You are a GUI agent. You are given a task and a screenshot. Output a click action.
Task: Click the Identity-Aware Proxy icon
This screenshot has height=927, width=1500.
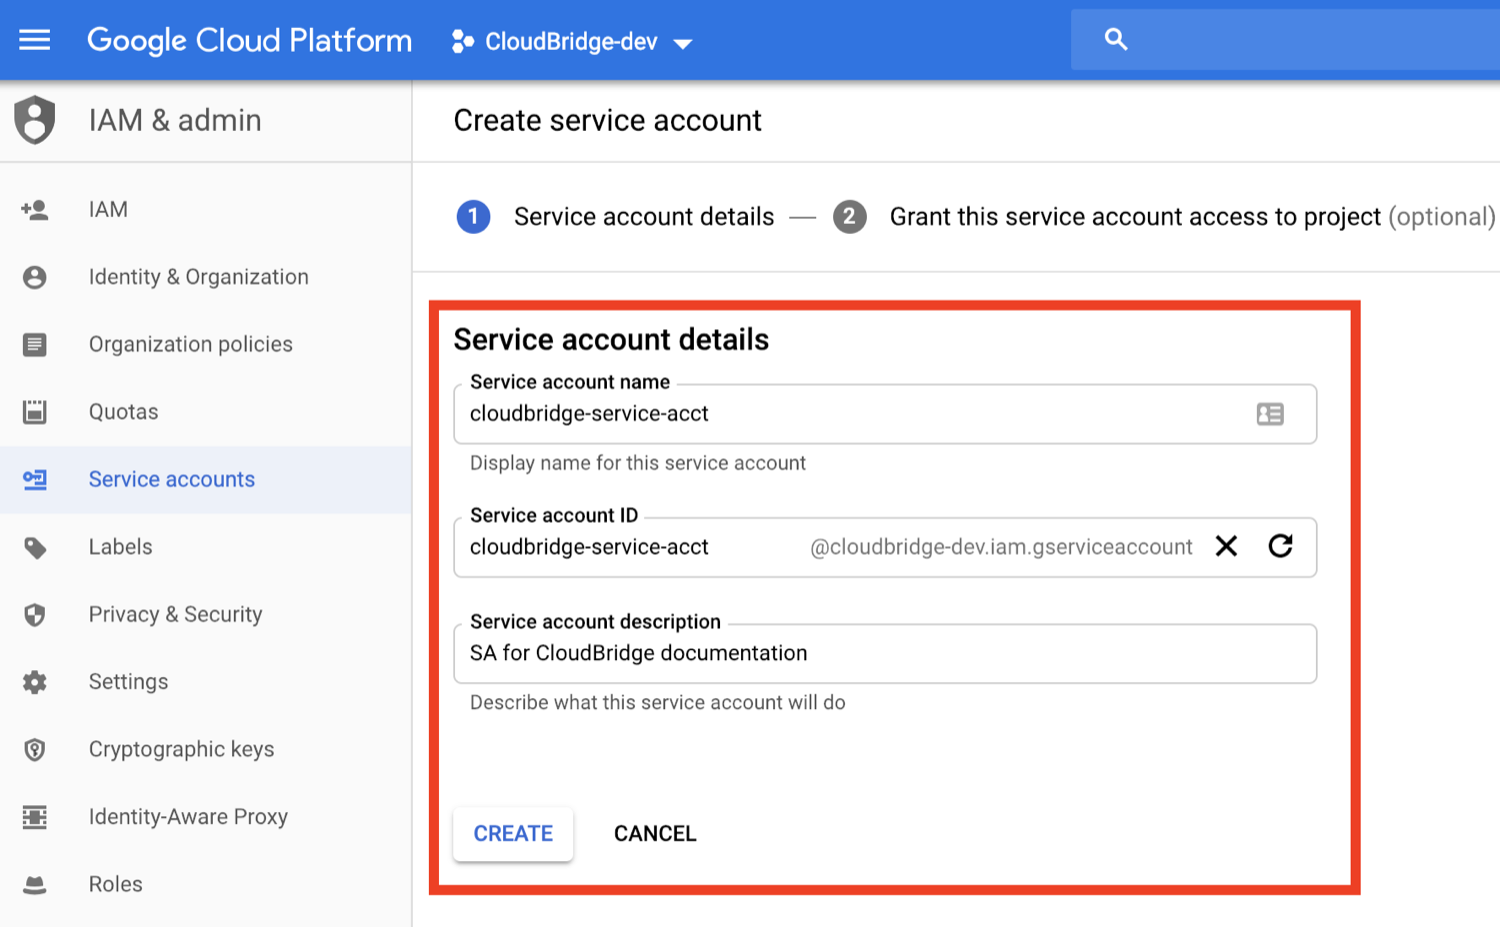click(35, 817)
